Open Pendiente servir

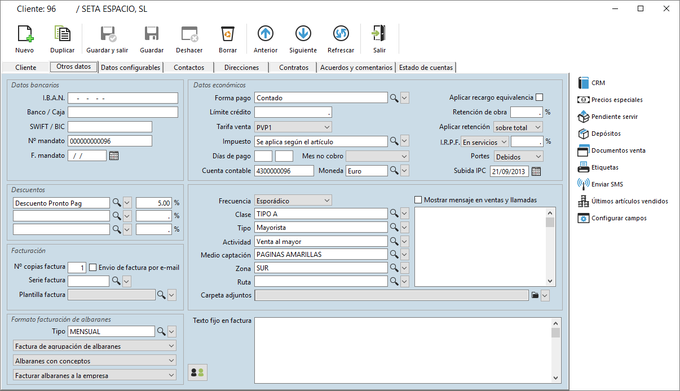click(x=608, y=117)
